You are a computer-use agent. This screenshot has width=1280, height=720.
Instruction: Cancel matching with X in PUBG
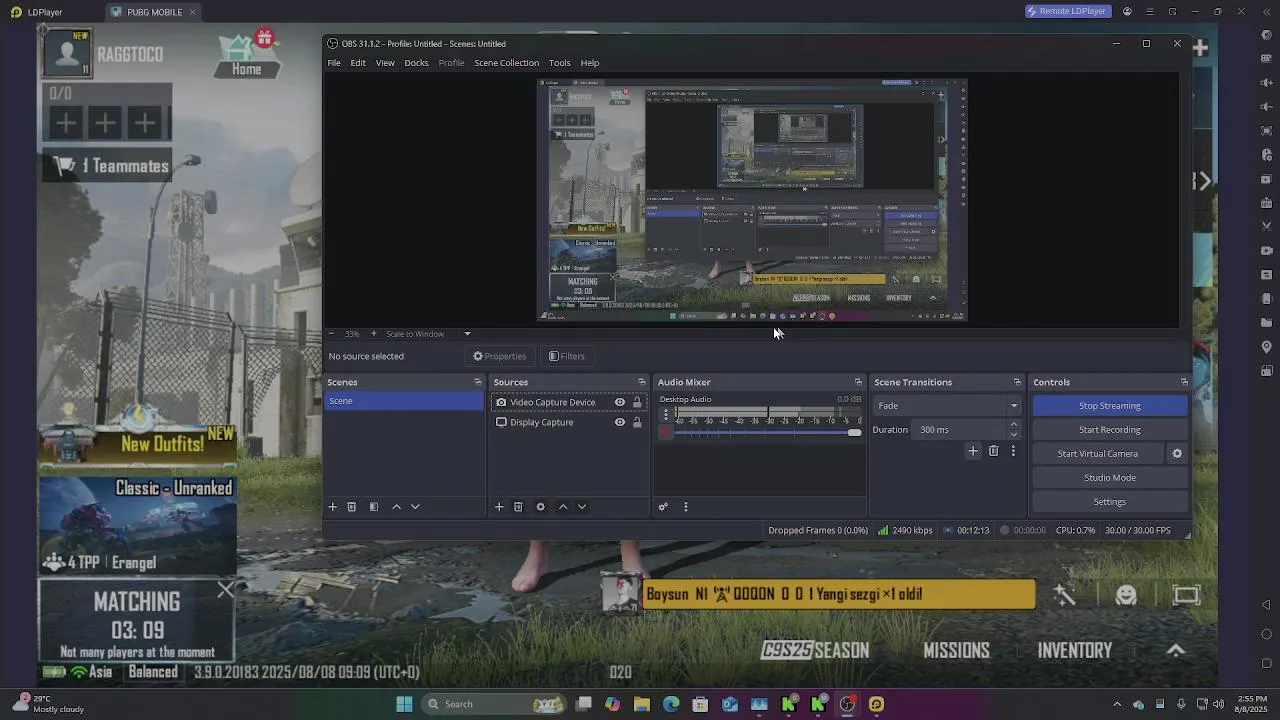pyautogui.click(x=225, y=591)
